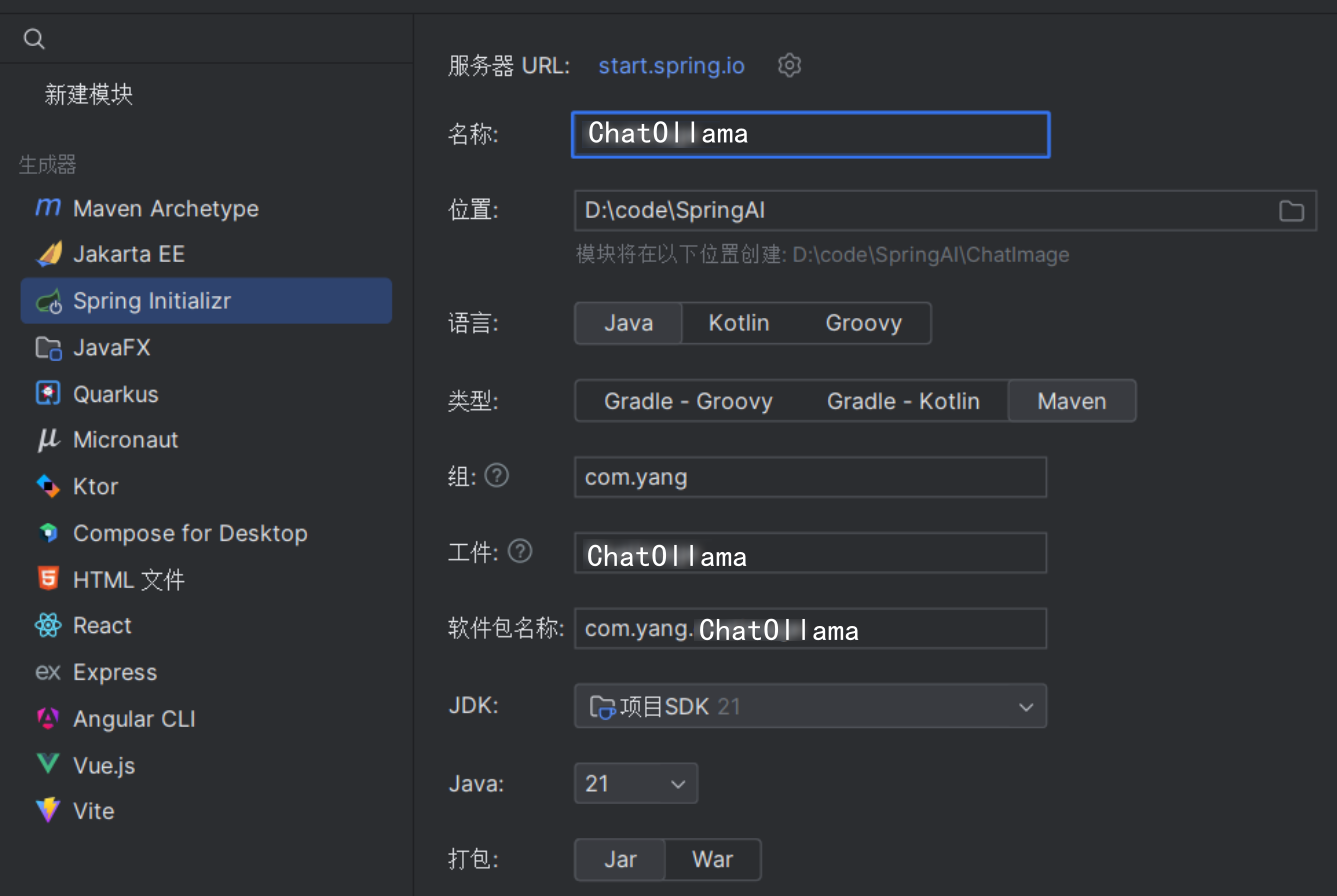Click the Express ex icon

point(48,672)
